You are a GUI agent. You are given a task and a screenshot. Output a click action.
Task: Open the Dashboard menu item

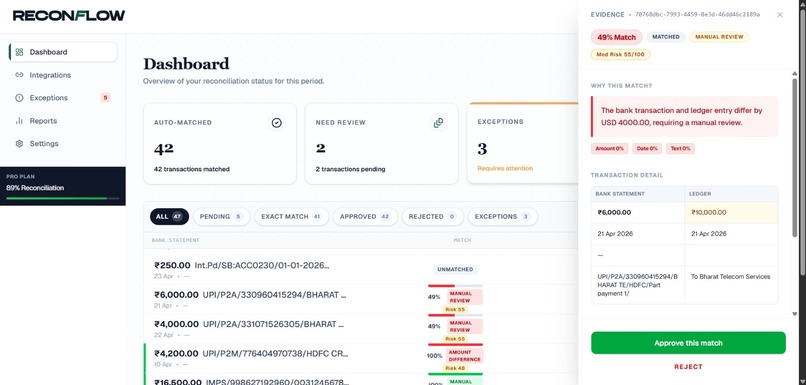pyautogui.click(x=63, y=52)
